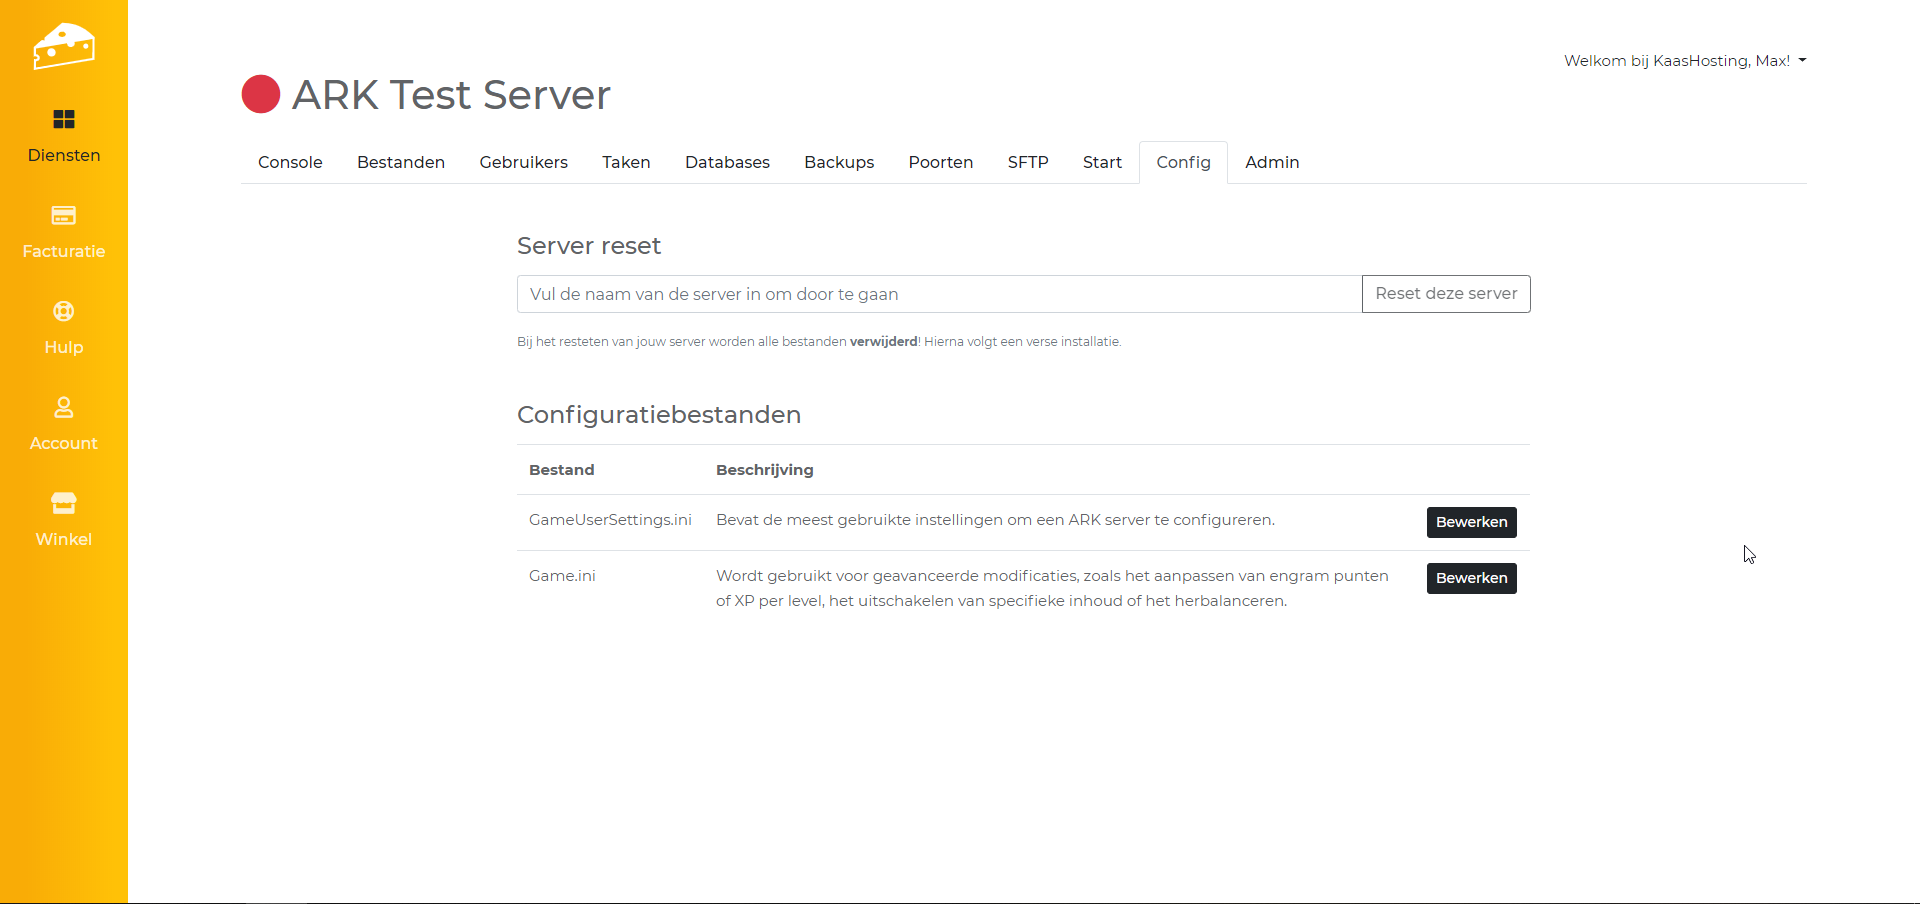Switch to the SFTP tab
1920x904 pixels.
point(1028,163)
